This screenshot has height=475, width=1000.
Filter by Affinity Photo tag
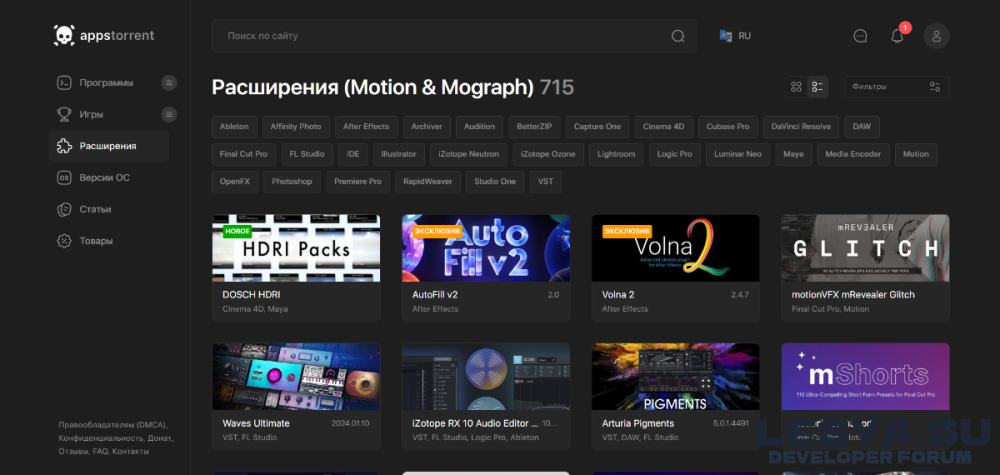296,127
